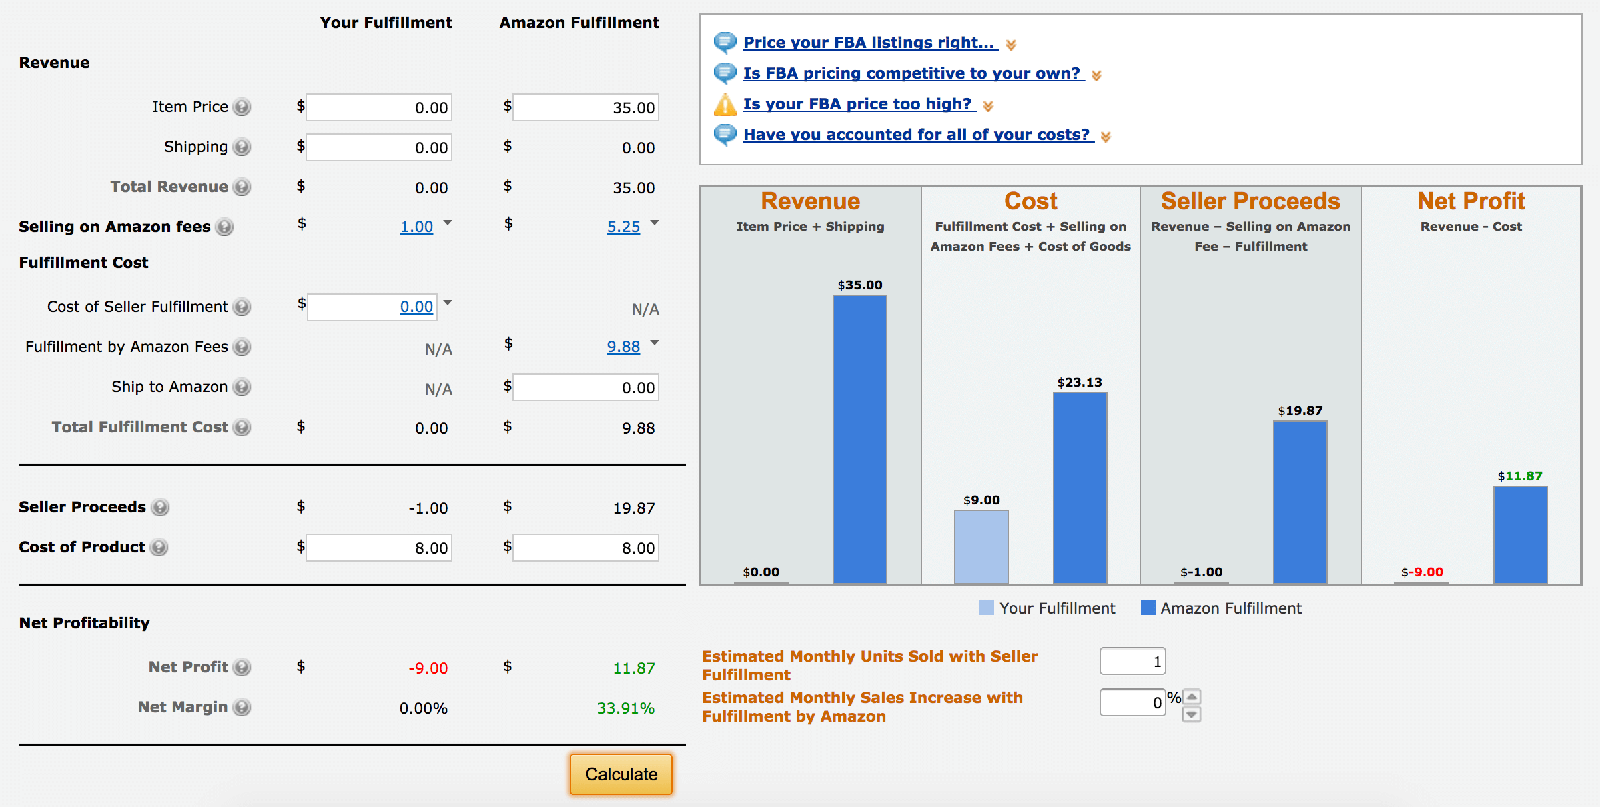Focus the Amazon Fulfillment Item Price field

[586, 107]
